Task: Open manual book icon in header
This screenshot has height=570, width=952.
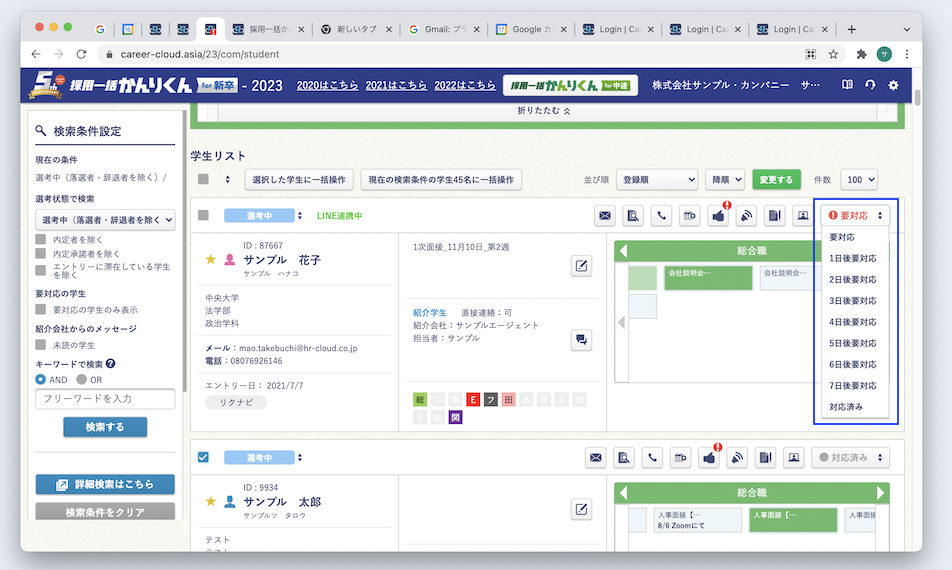Action: (x=847, y=85)
